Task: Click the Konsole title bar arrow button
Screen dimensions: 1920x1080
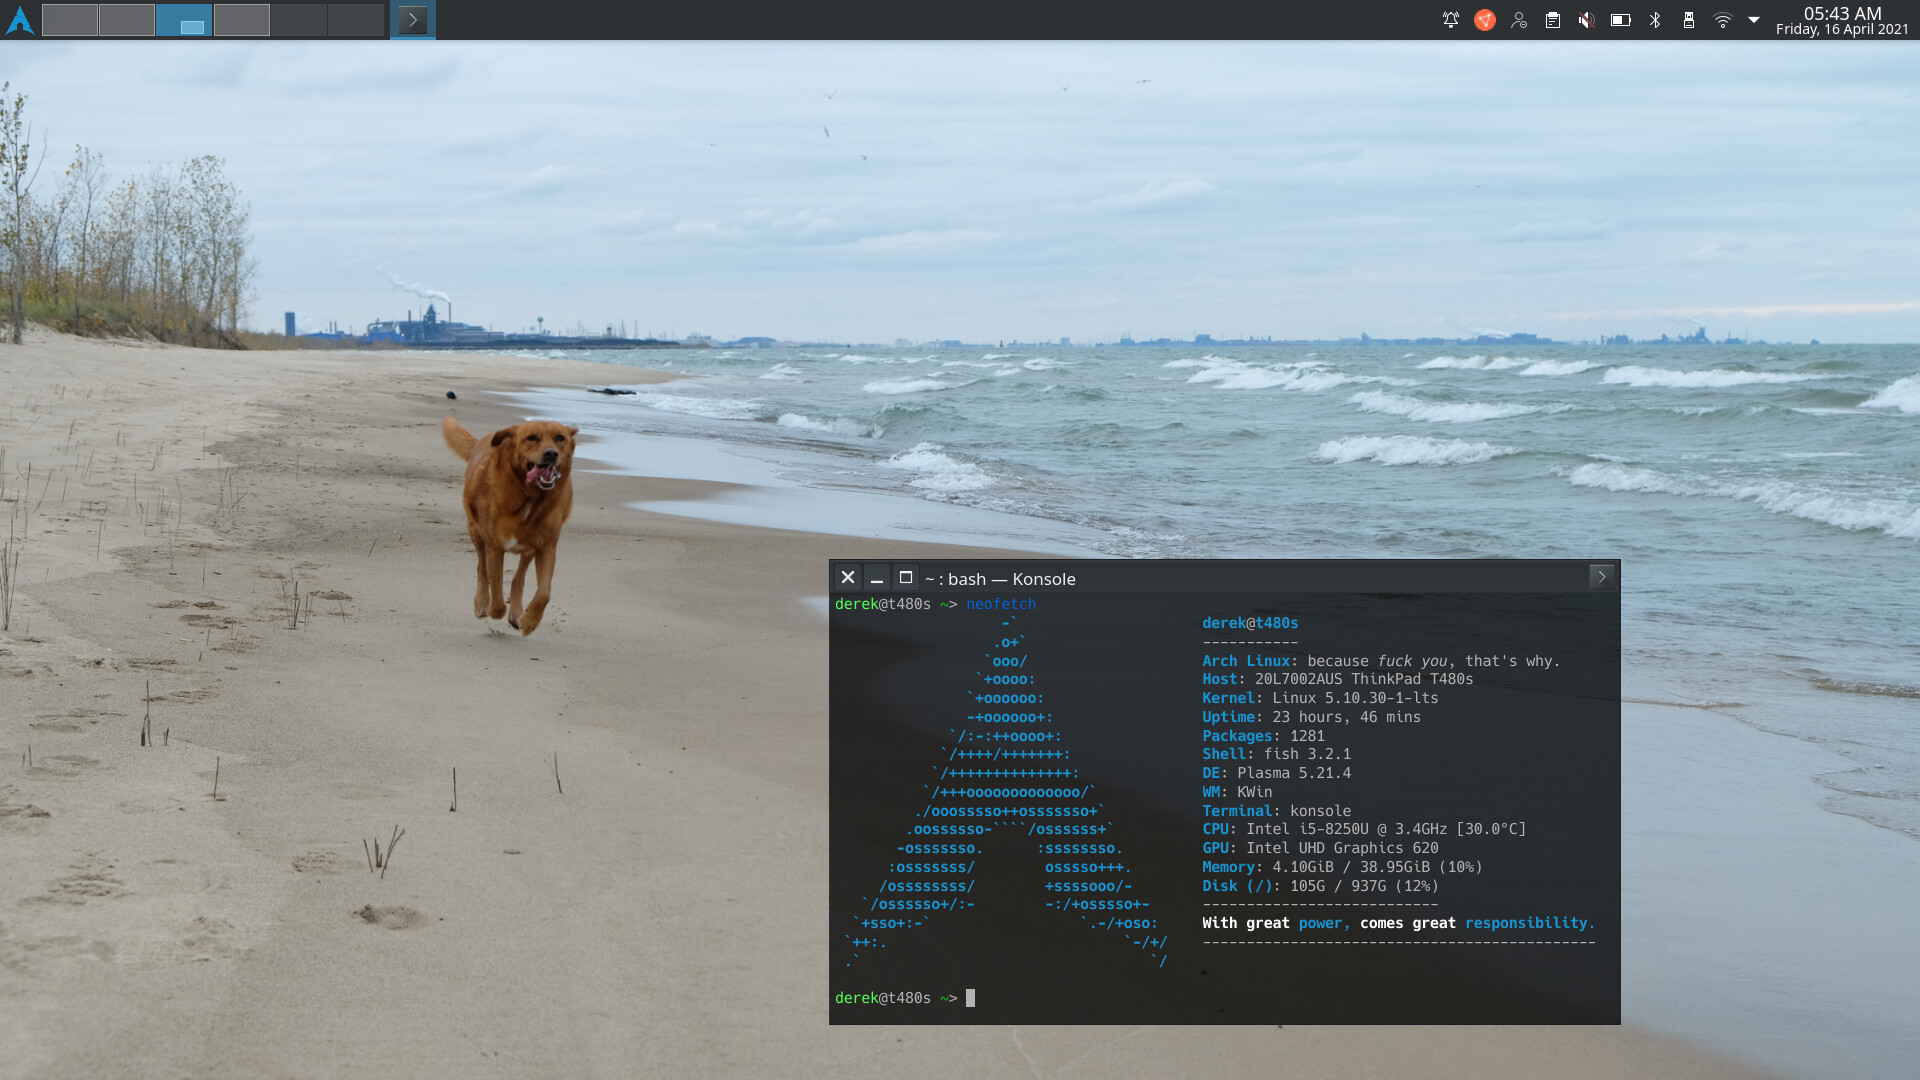Action: (1602, 577)
